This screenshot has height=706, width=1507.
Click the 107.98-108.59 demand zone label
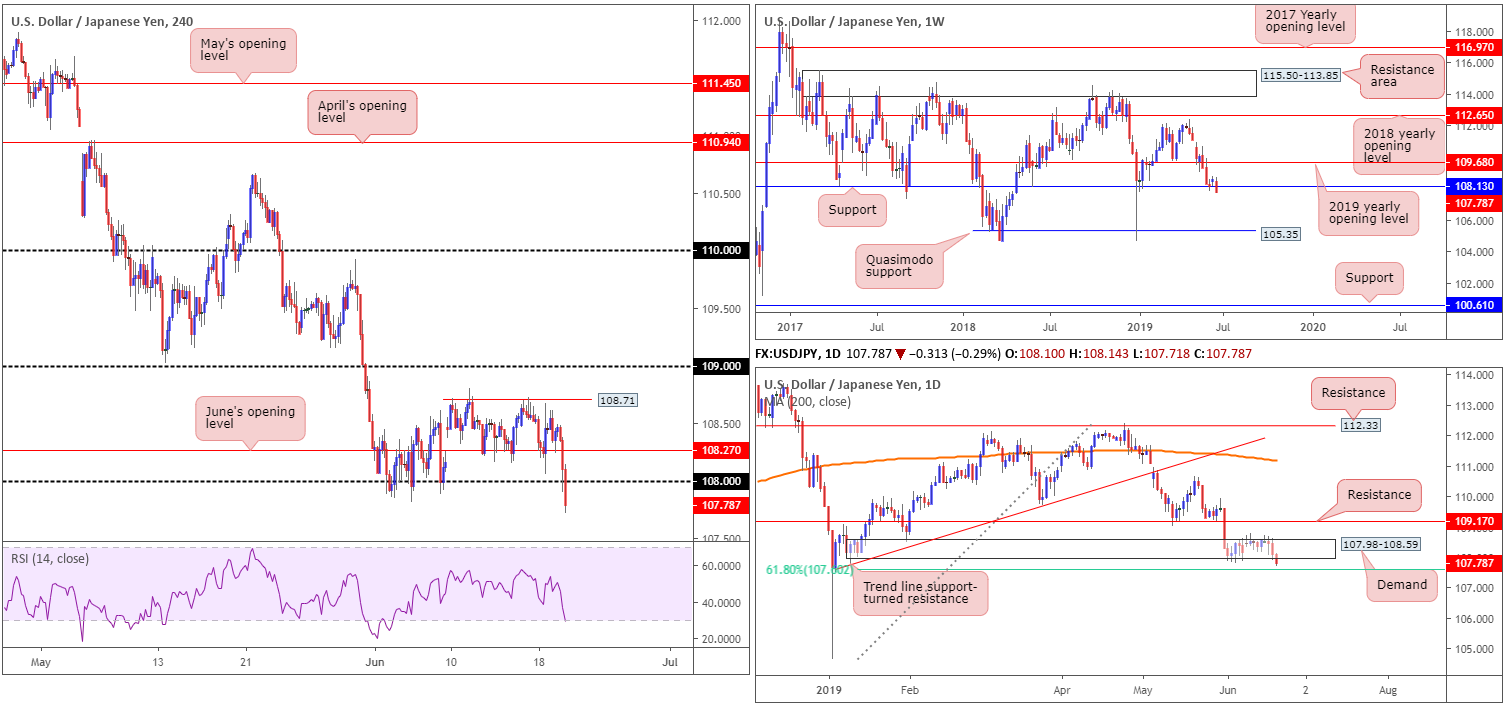tap(1379, 544)
